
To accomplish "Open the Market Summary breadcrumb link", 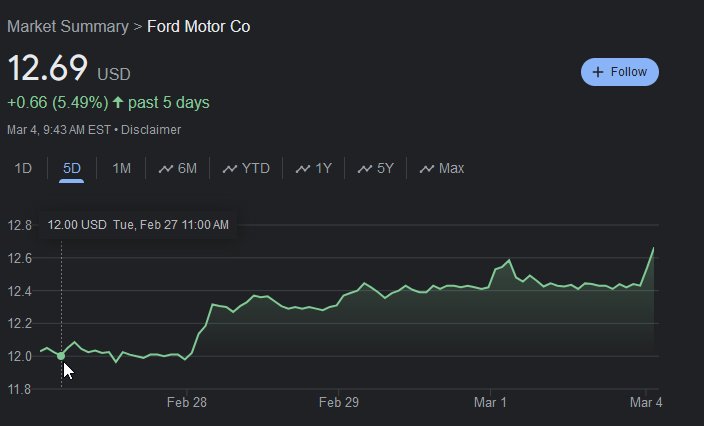I will 68,26.
